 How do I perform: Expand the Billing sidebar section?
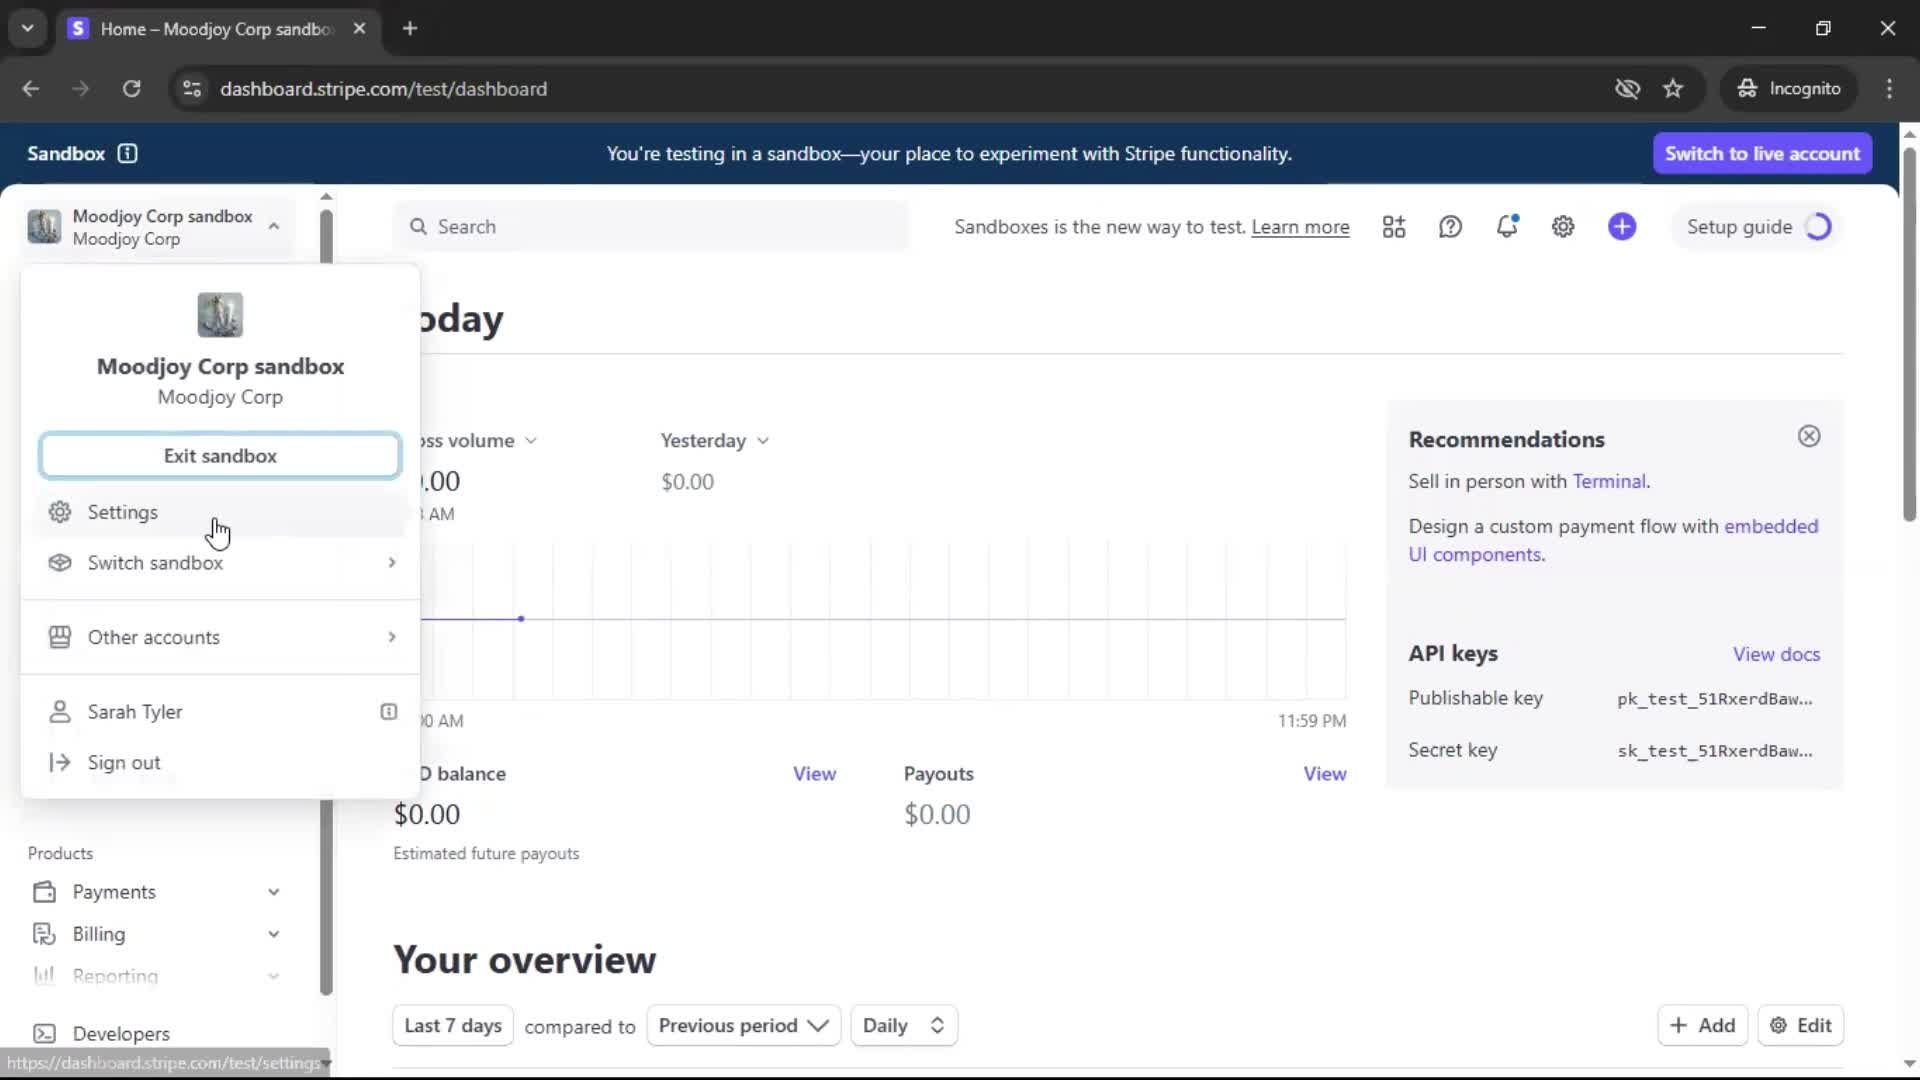pos(273,934)
